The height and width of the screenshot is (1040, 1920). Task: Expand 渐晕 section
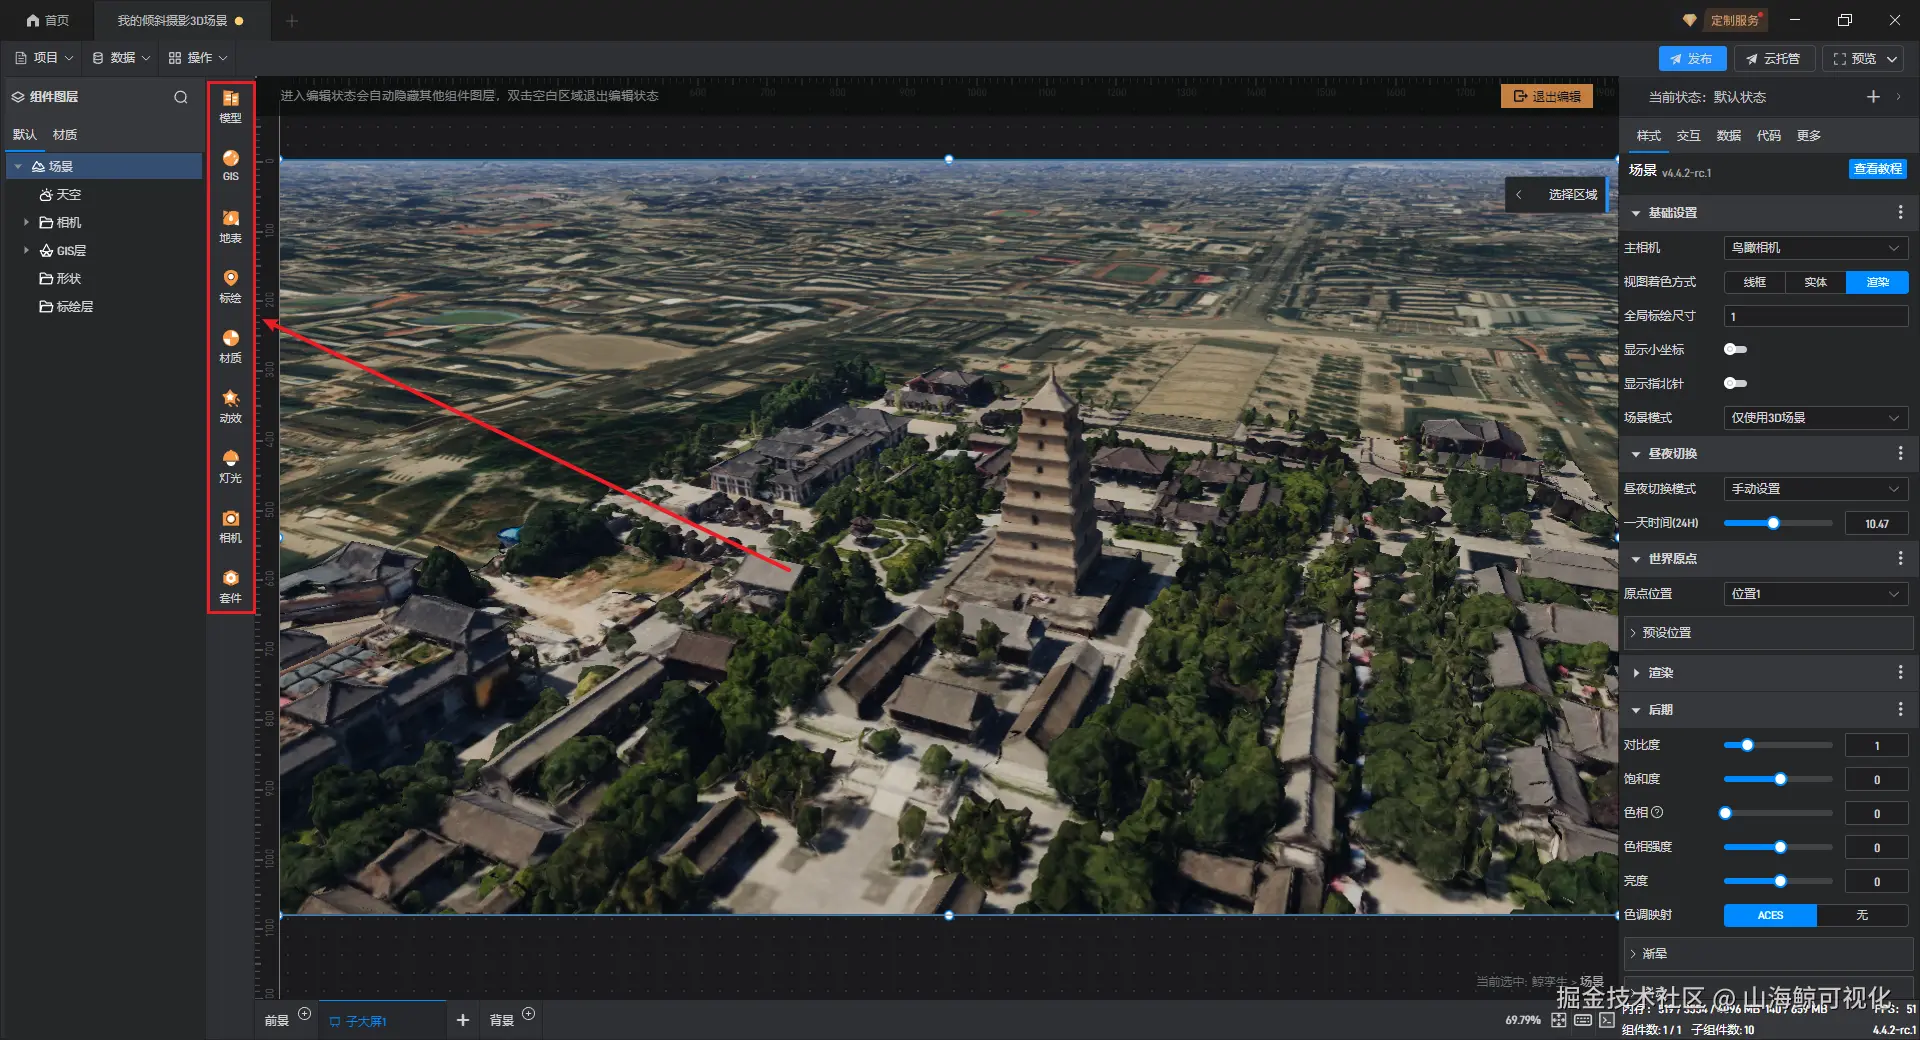[1768, 954]
